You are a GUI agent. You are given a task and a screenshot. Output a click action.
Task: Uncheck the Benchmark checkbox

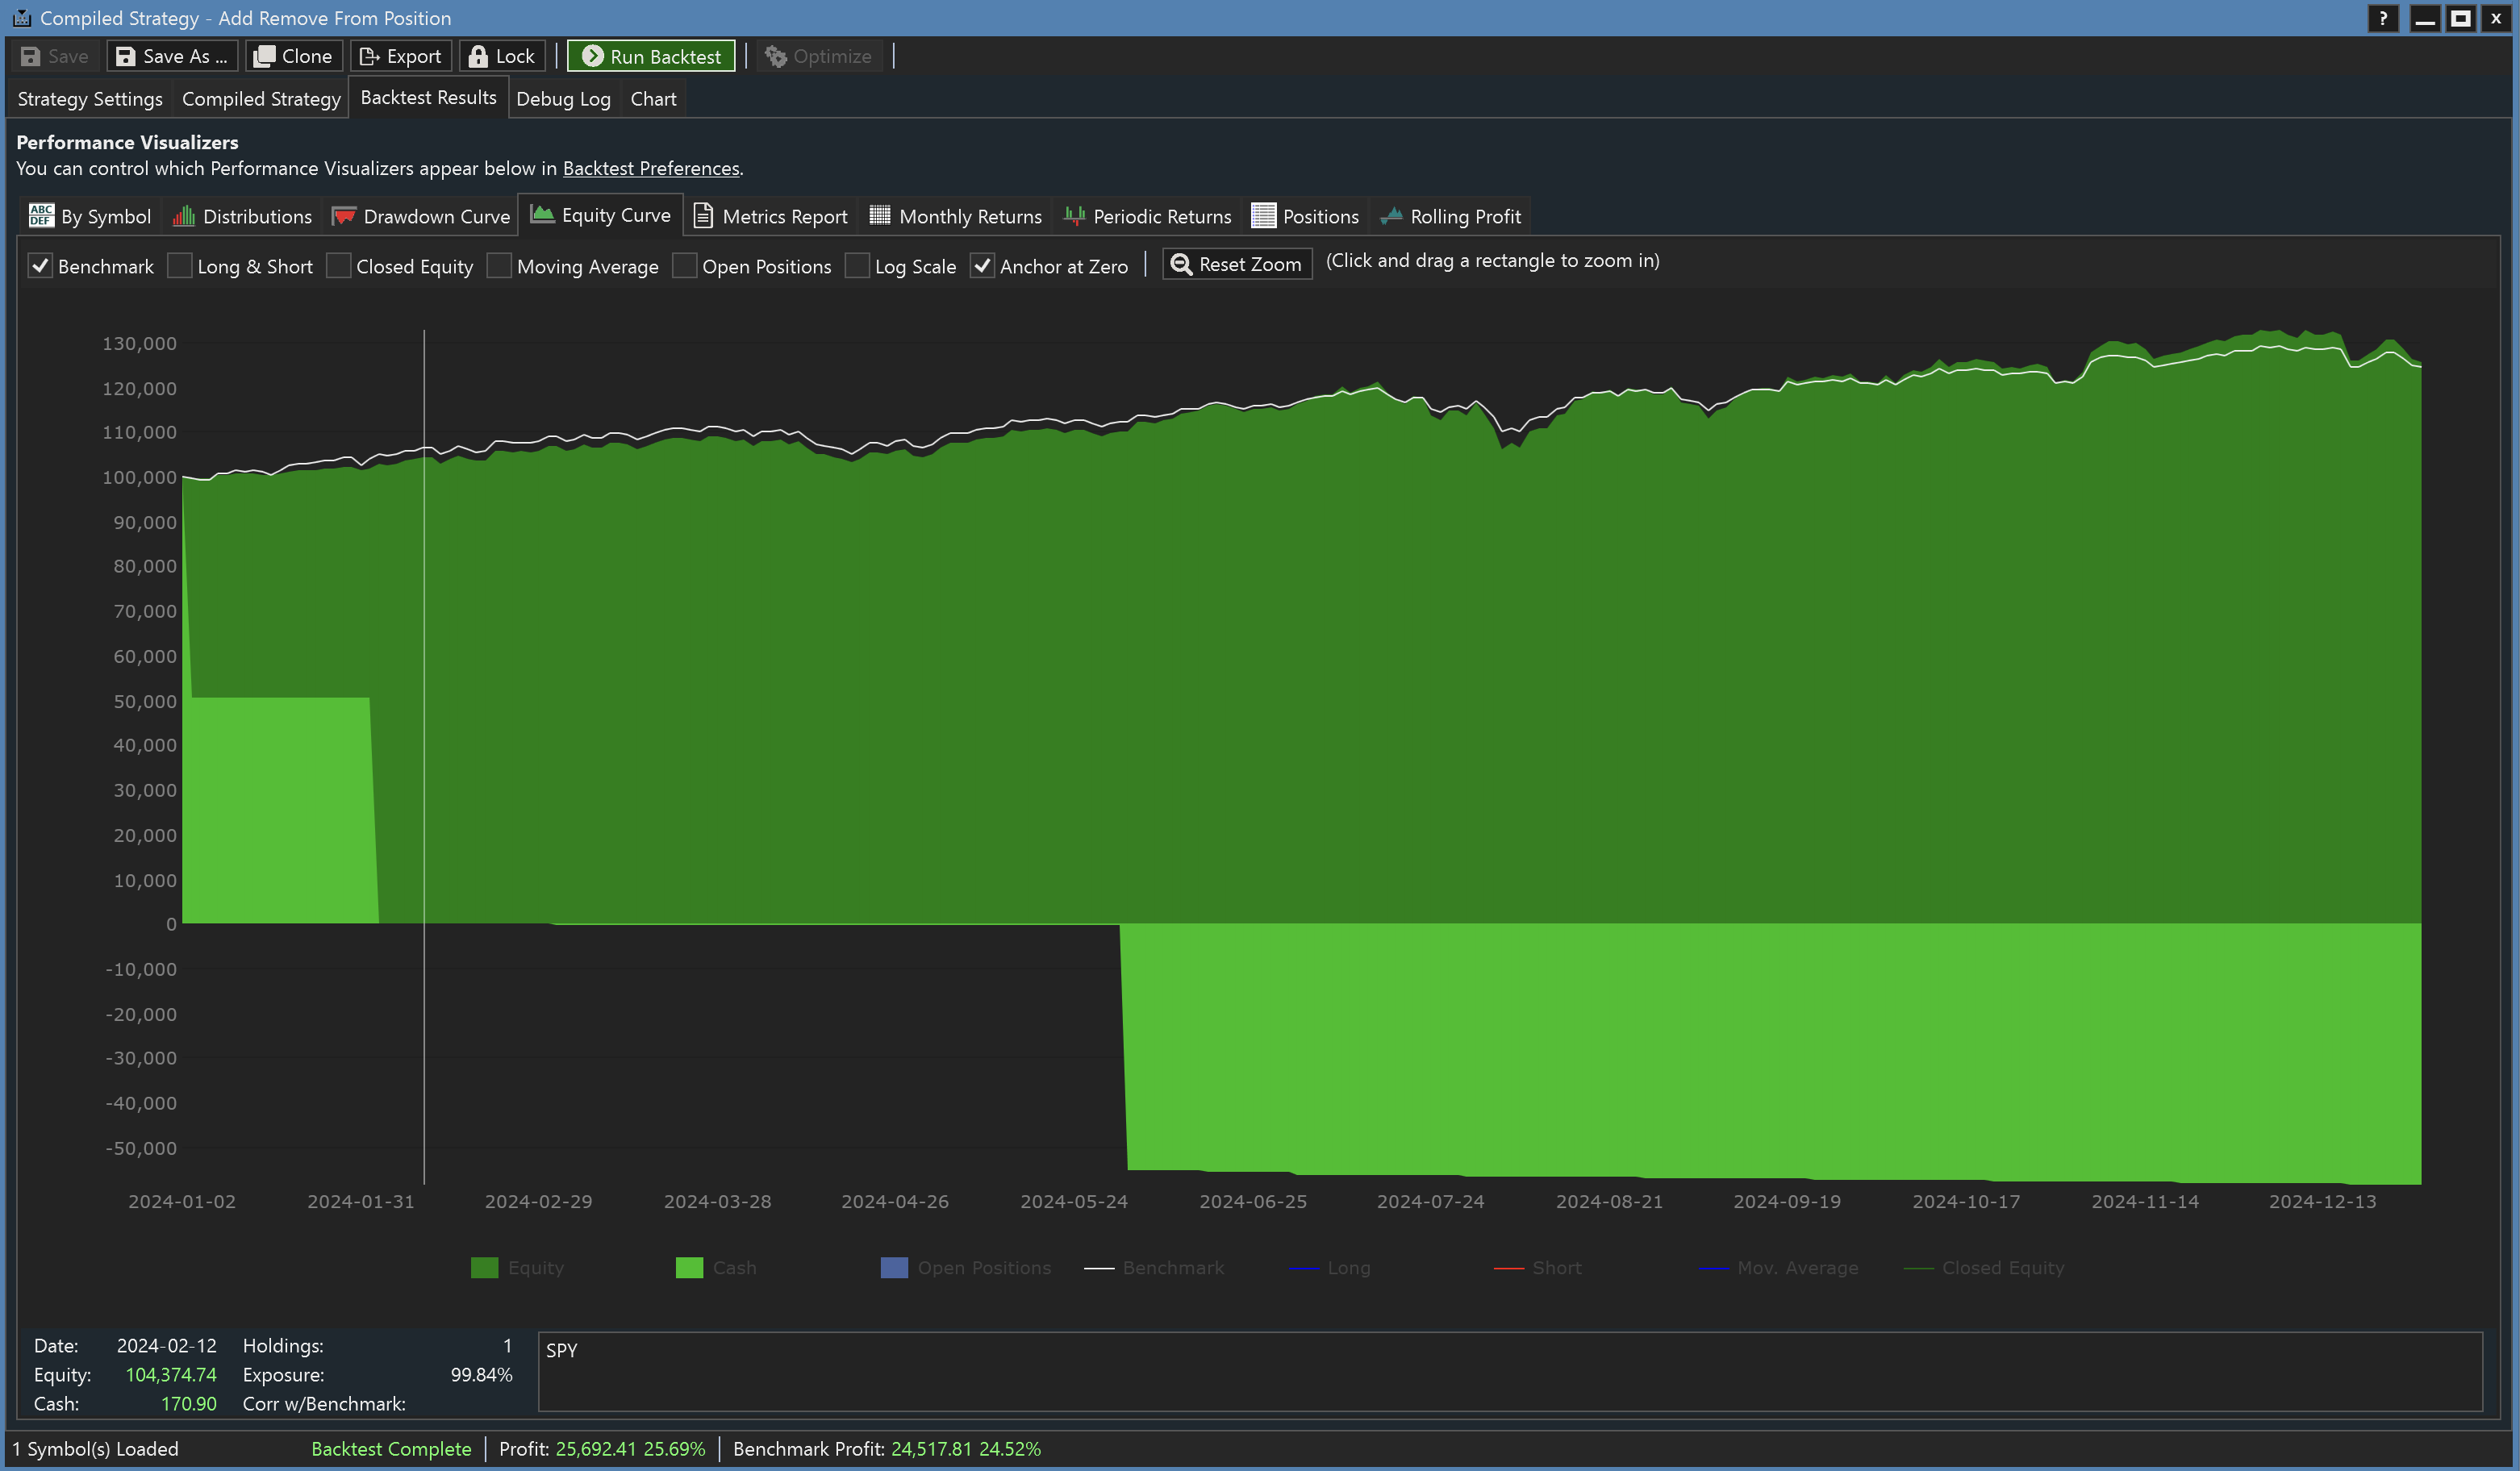(x=40, y=266)
